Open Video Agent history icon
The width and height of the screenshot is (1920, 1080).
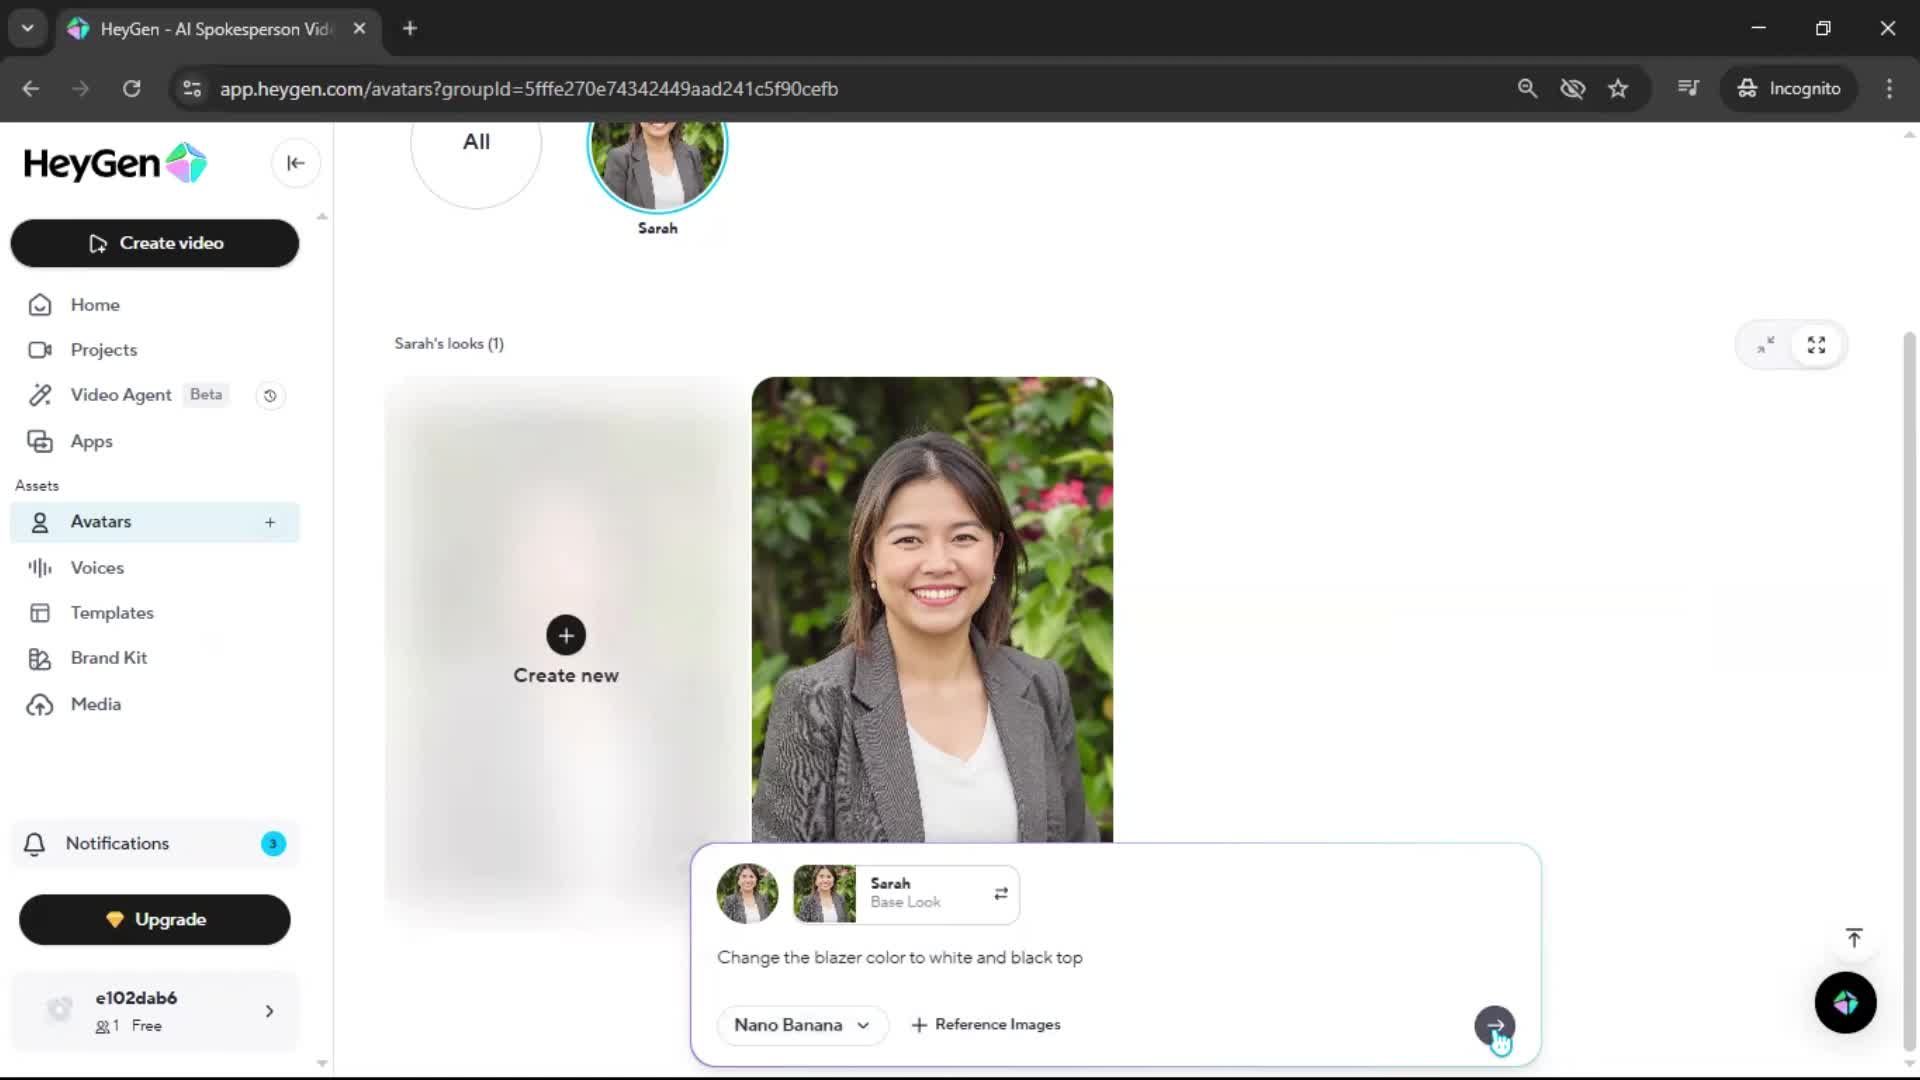coord(270,396)
